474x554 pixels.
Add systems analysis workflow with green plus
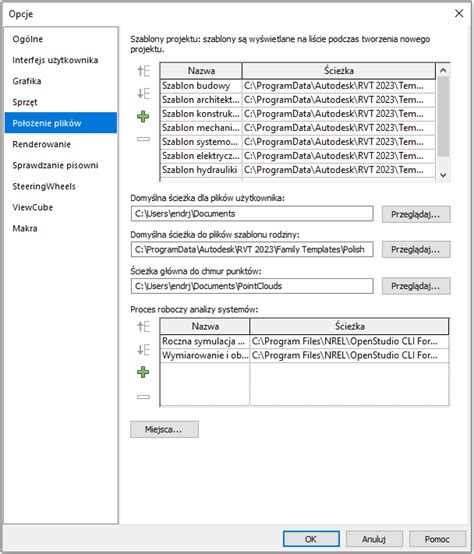pos(143,372)
